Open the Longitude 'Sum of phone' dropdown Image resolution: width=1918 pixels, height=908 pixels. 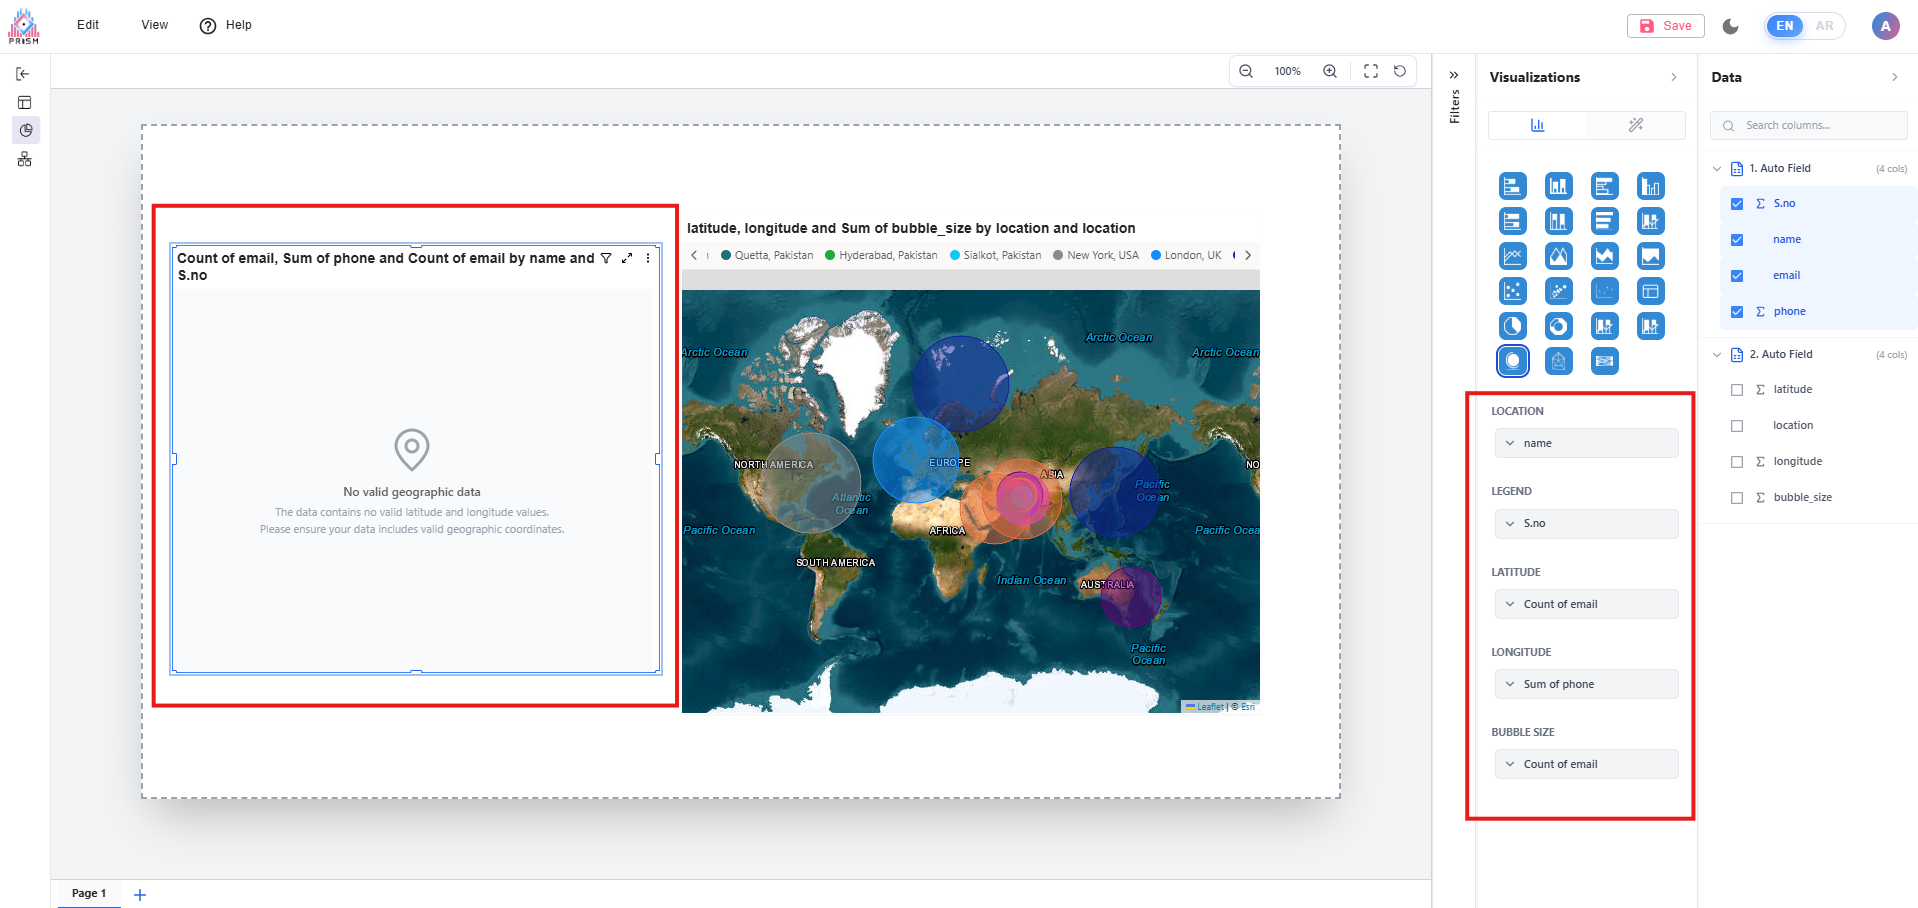click(1586, 684)
